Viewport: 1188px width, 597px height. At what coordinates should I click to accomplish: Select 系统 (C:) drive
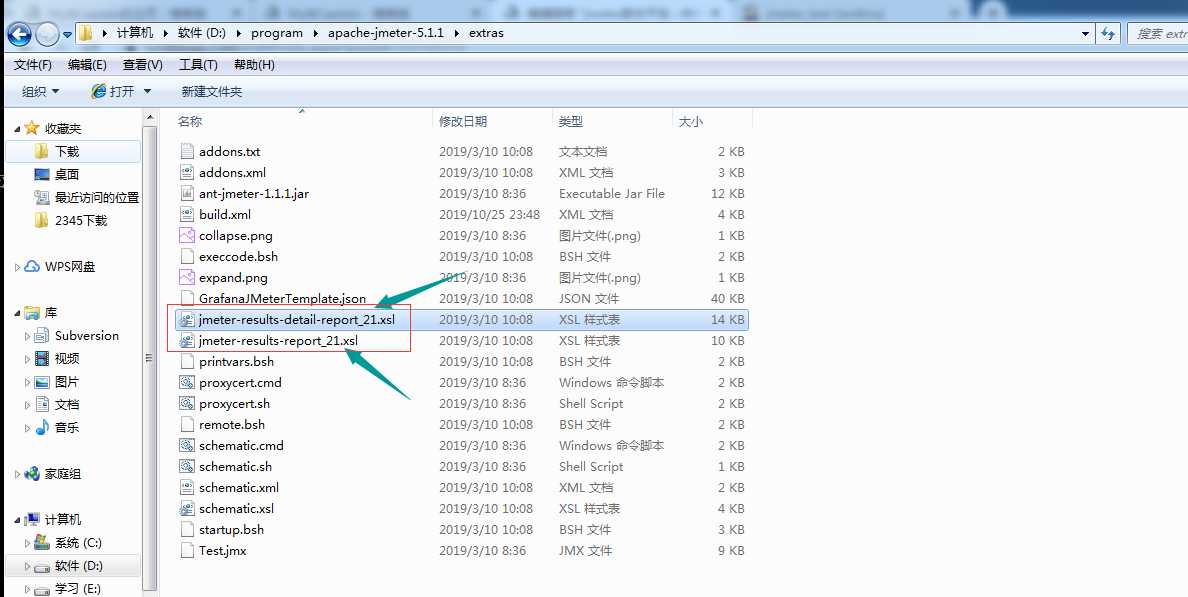[x=78, y=542]
